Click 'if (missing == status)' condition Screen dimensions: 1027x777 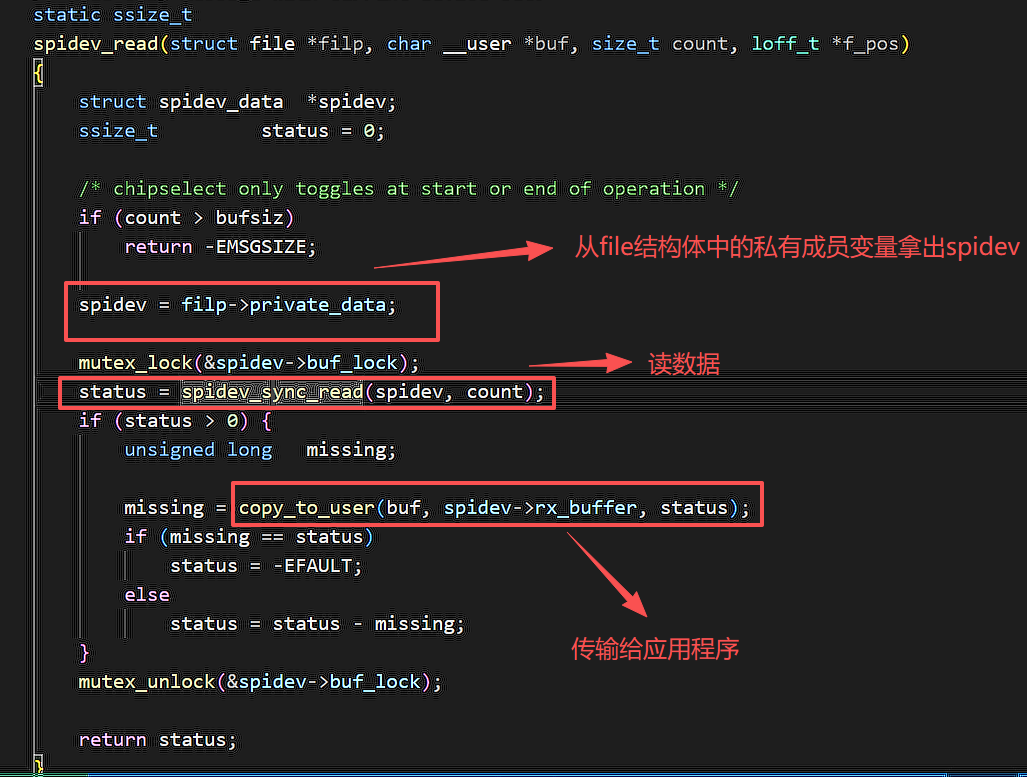pos(249,537)
